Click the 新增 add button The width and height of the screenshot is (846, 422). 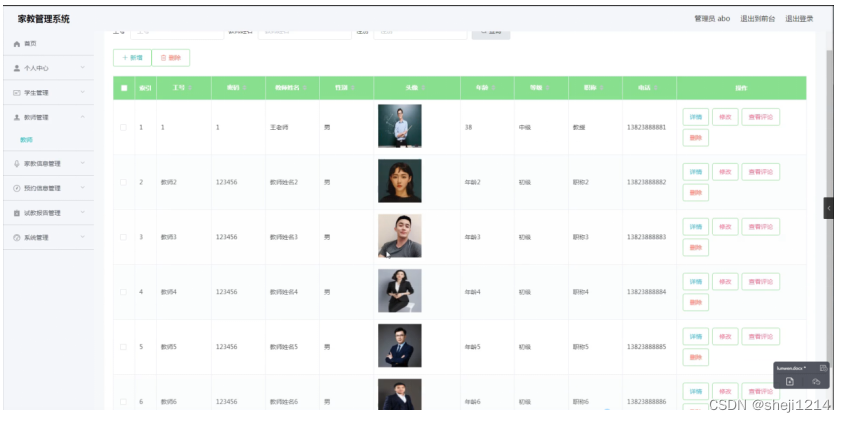133,58
